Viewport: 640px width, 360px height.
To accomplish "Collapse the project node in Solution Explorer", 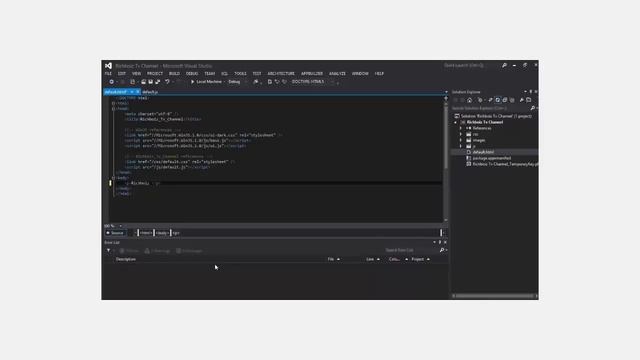I will coord(456,122).
